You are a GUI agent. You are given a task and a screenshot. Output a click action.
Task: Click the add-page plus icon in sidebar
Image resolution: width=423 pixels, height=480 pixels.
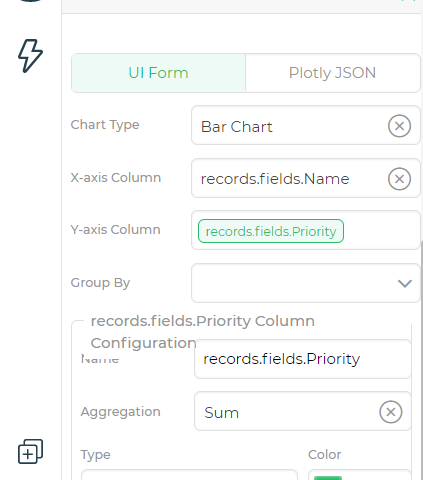point(30,451)
